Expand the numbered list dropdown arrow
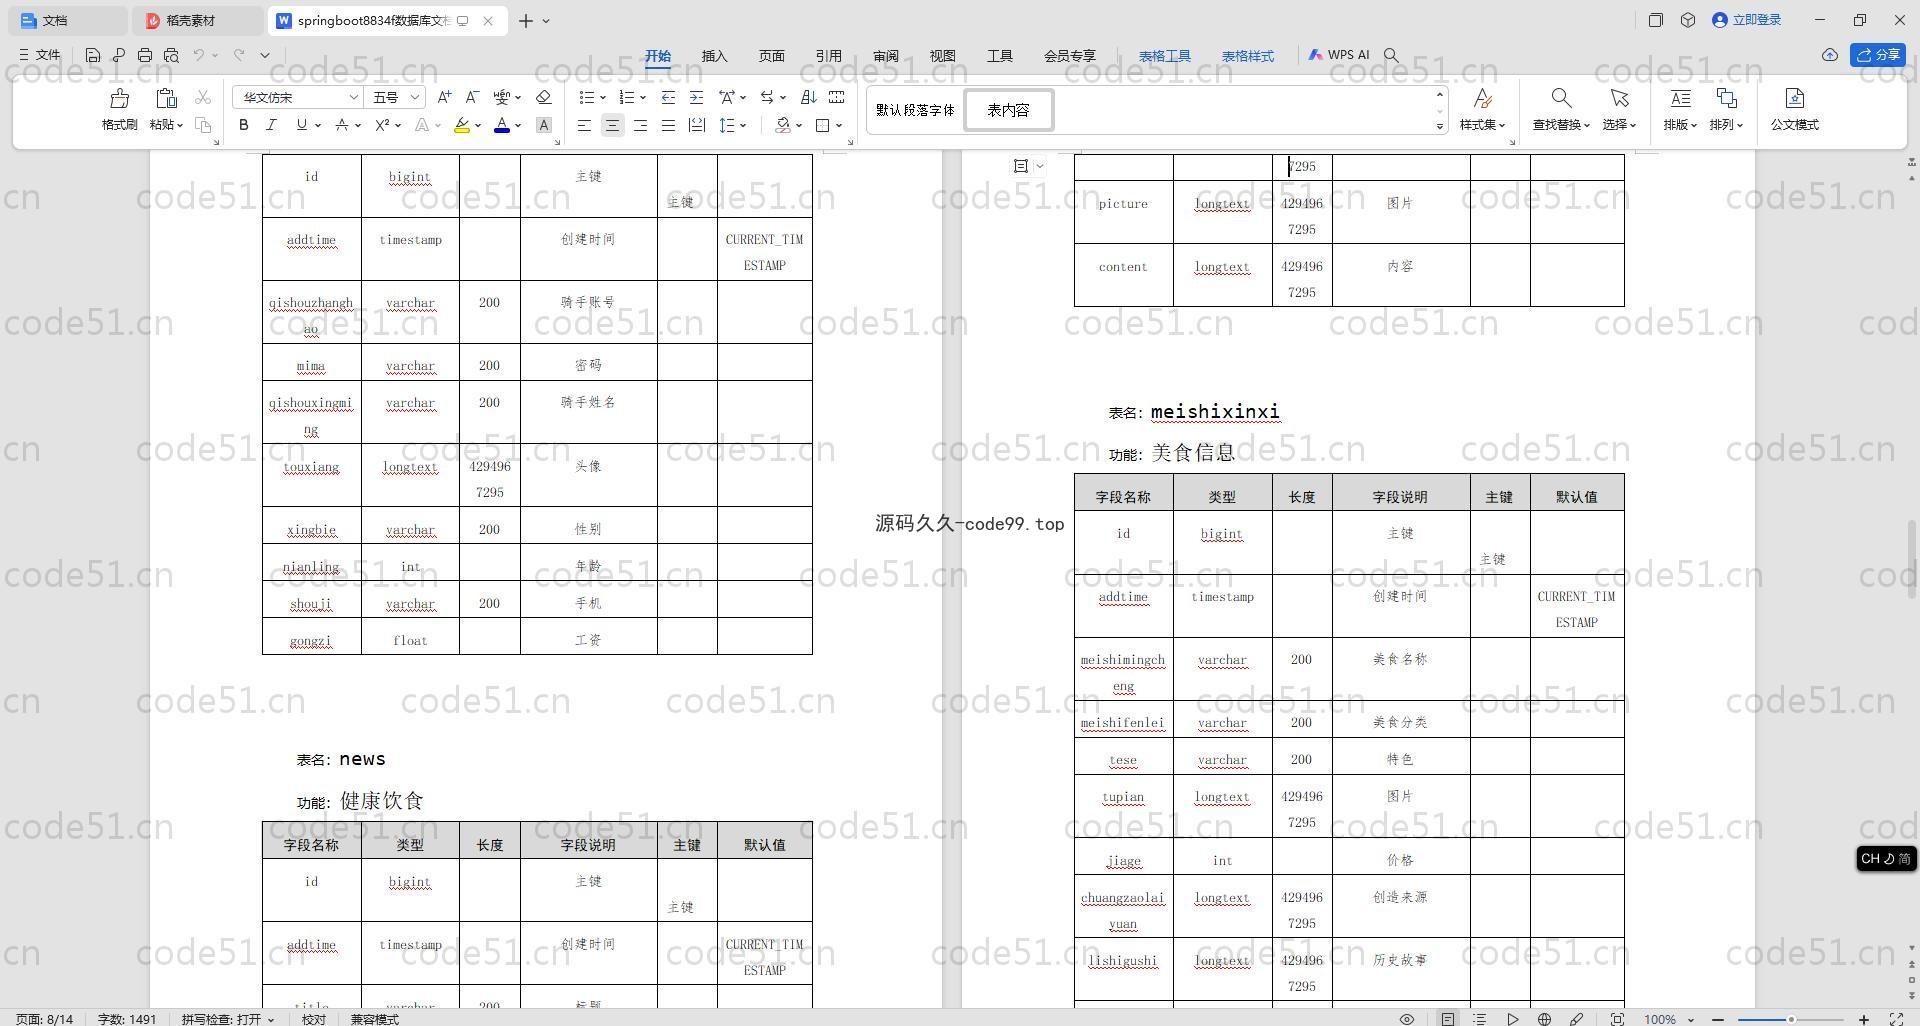Viewport: 1920px width, 1026px height. point(642,97)
